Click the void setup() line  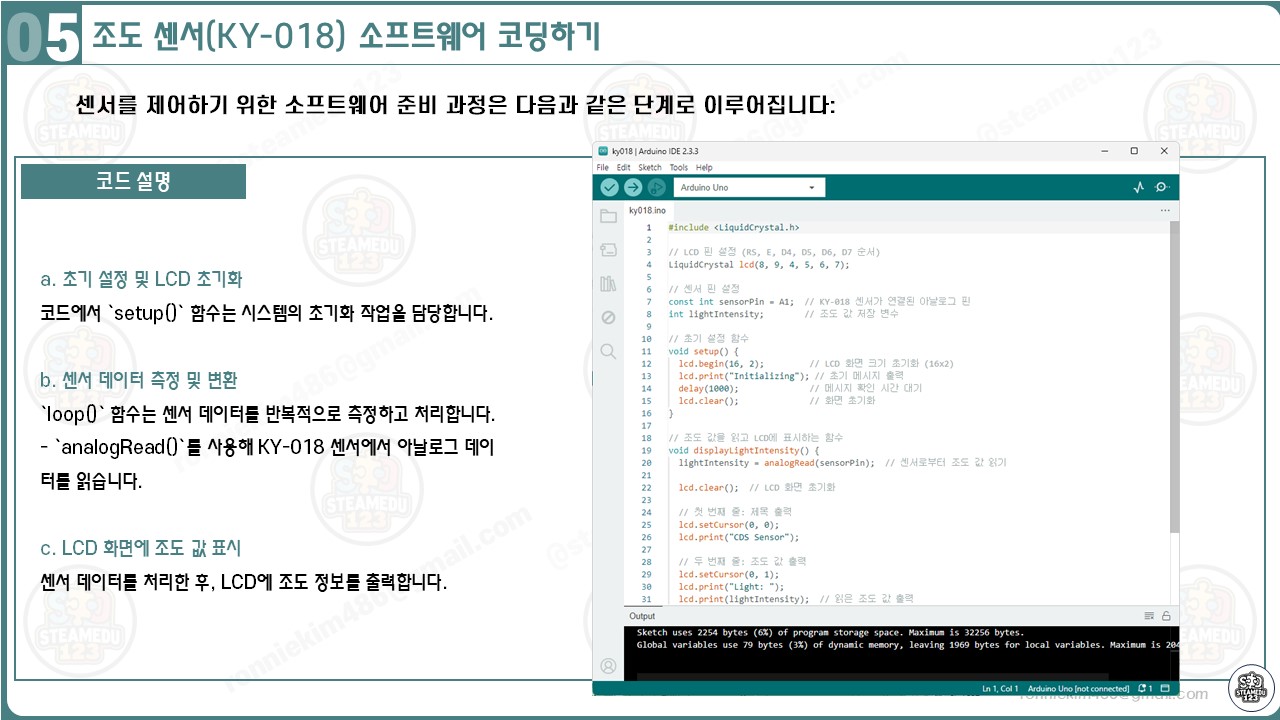[703, 351]
